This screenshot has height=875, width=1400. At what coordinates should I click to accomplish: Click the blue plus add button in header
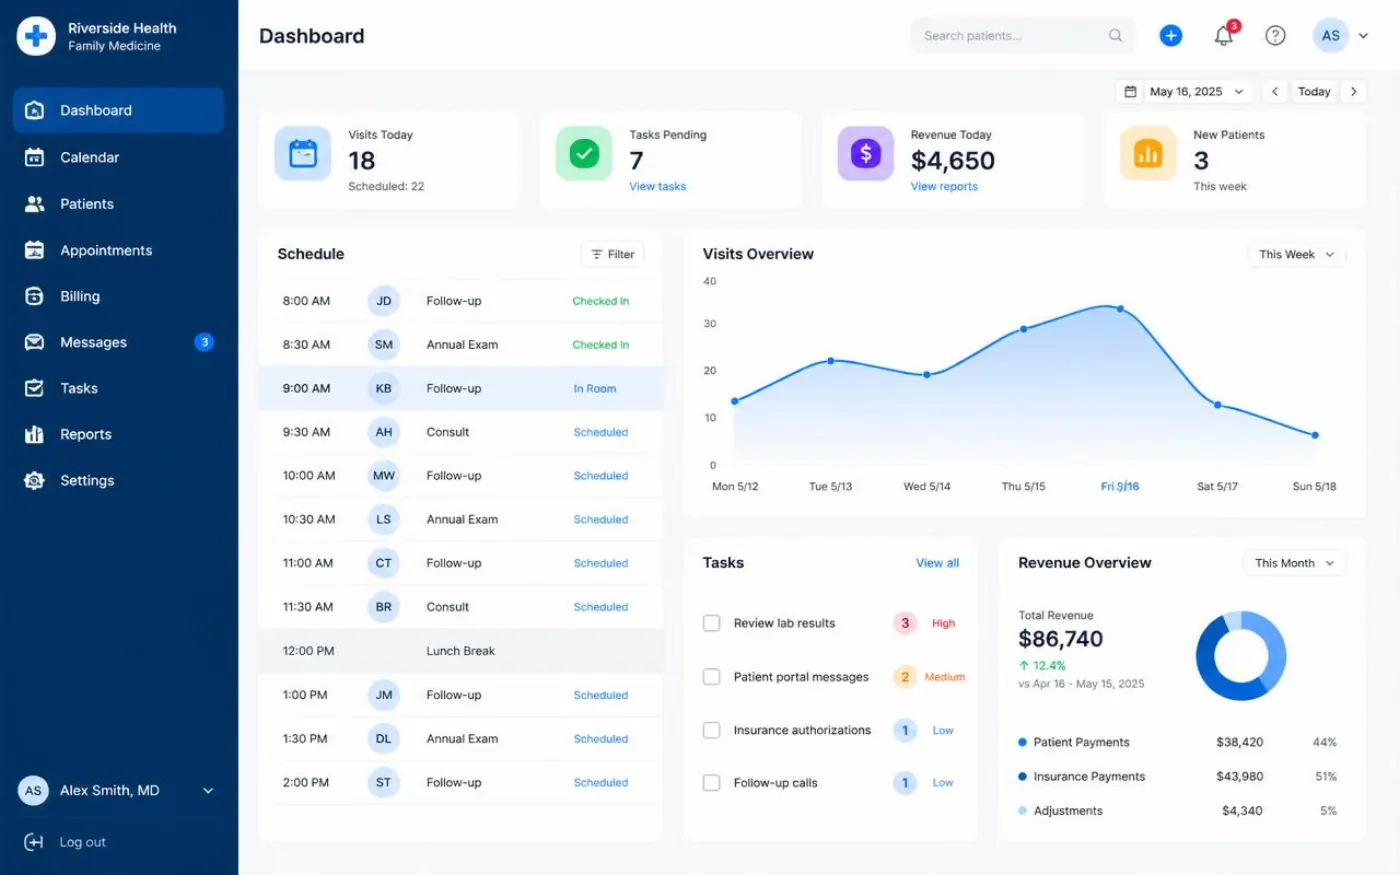click(x=1171, y=36)
